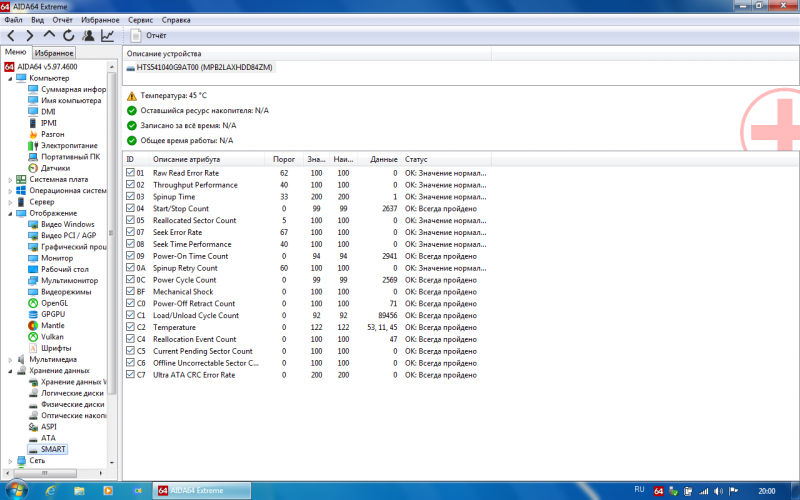Select the Датчики sensor item
Image resolution: width=800 pixels, height=500 pixels.
[54, 168]
